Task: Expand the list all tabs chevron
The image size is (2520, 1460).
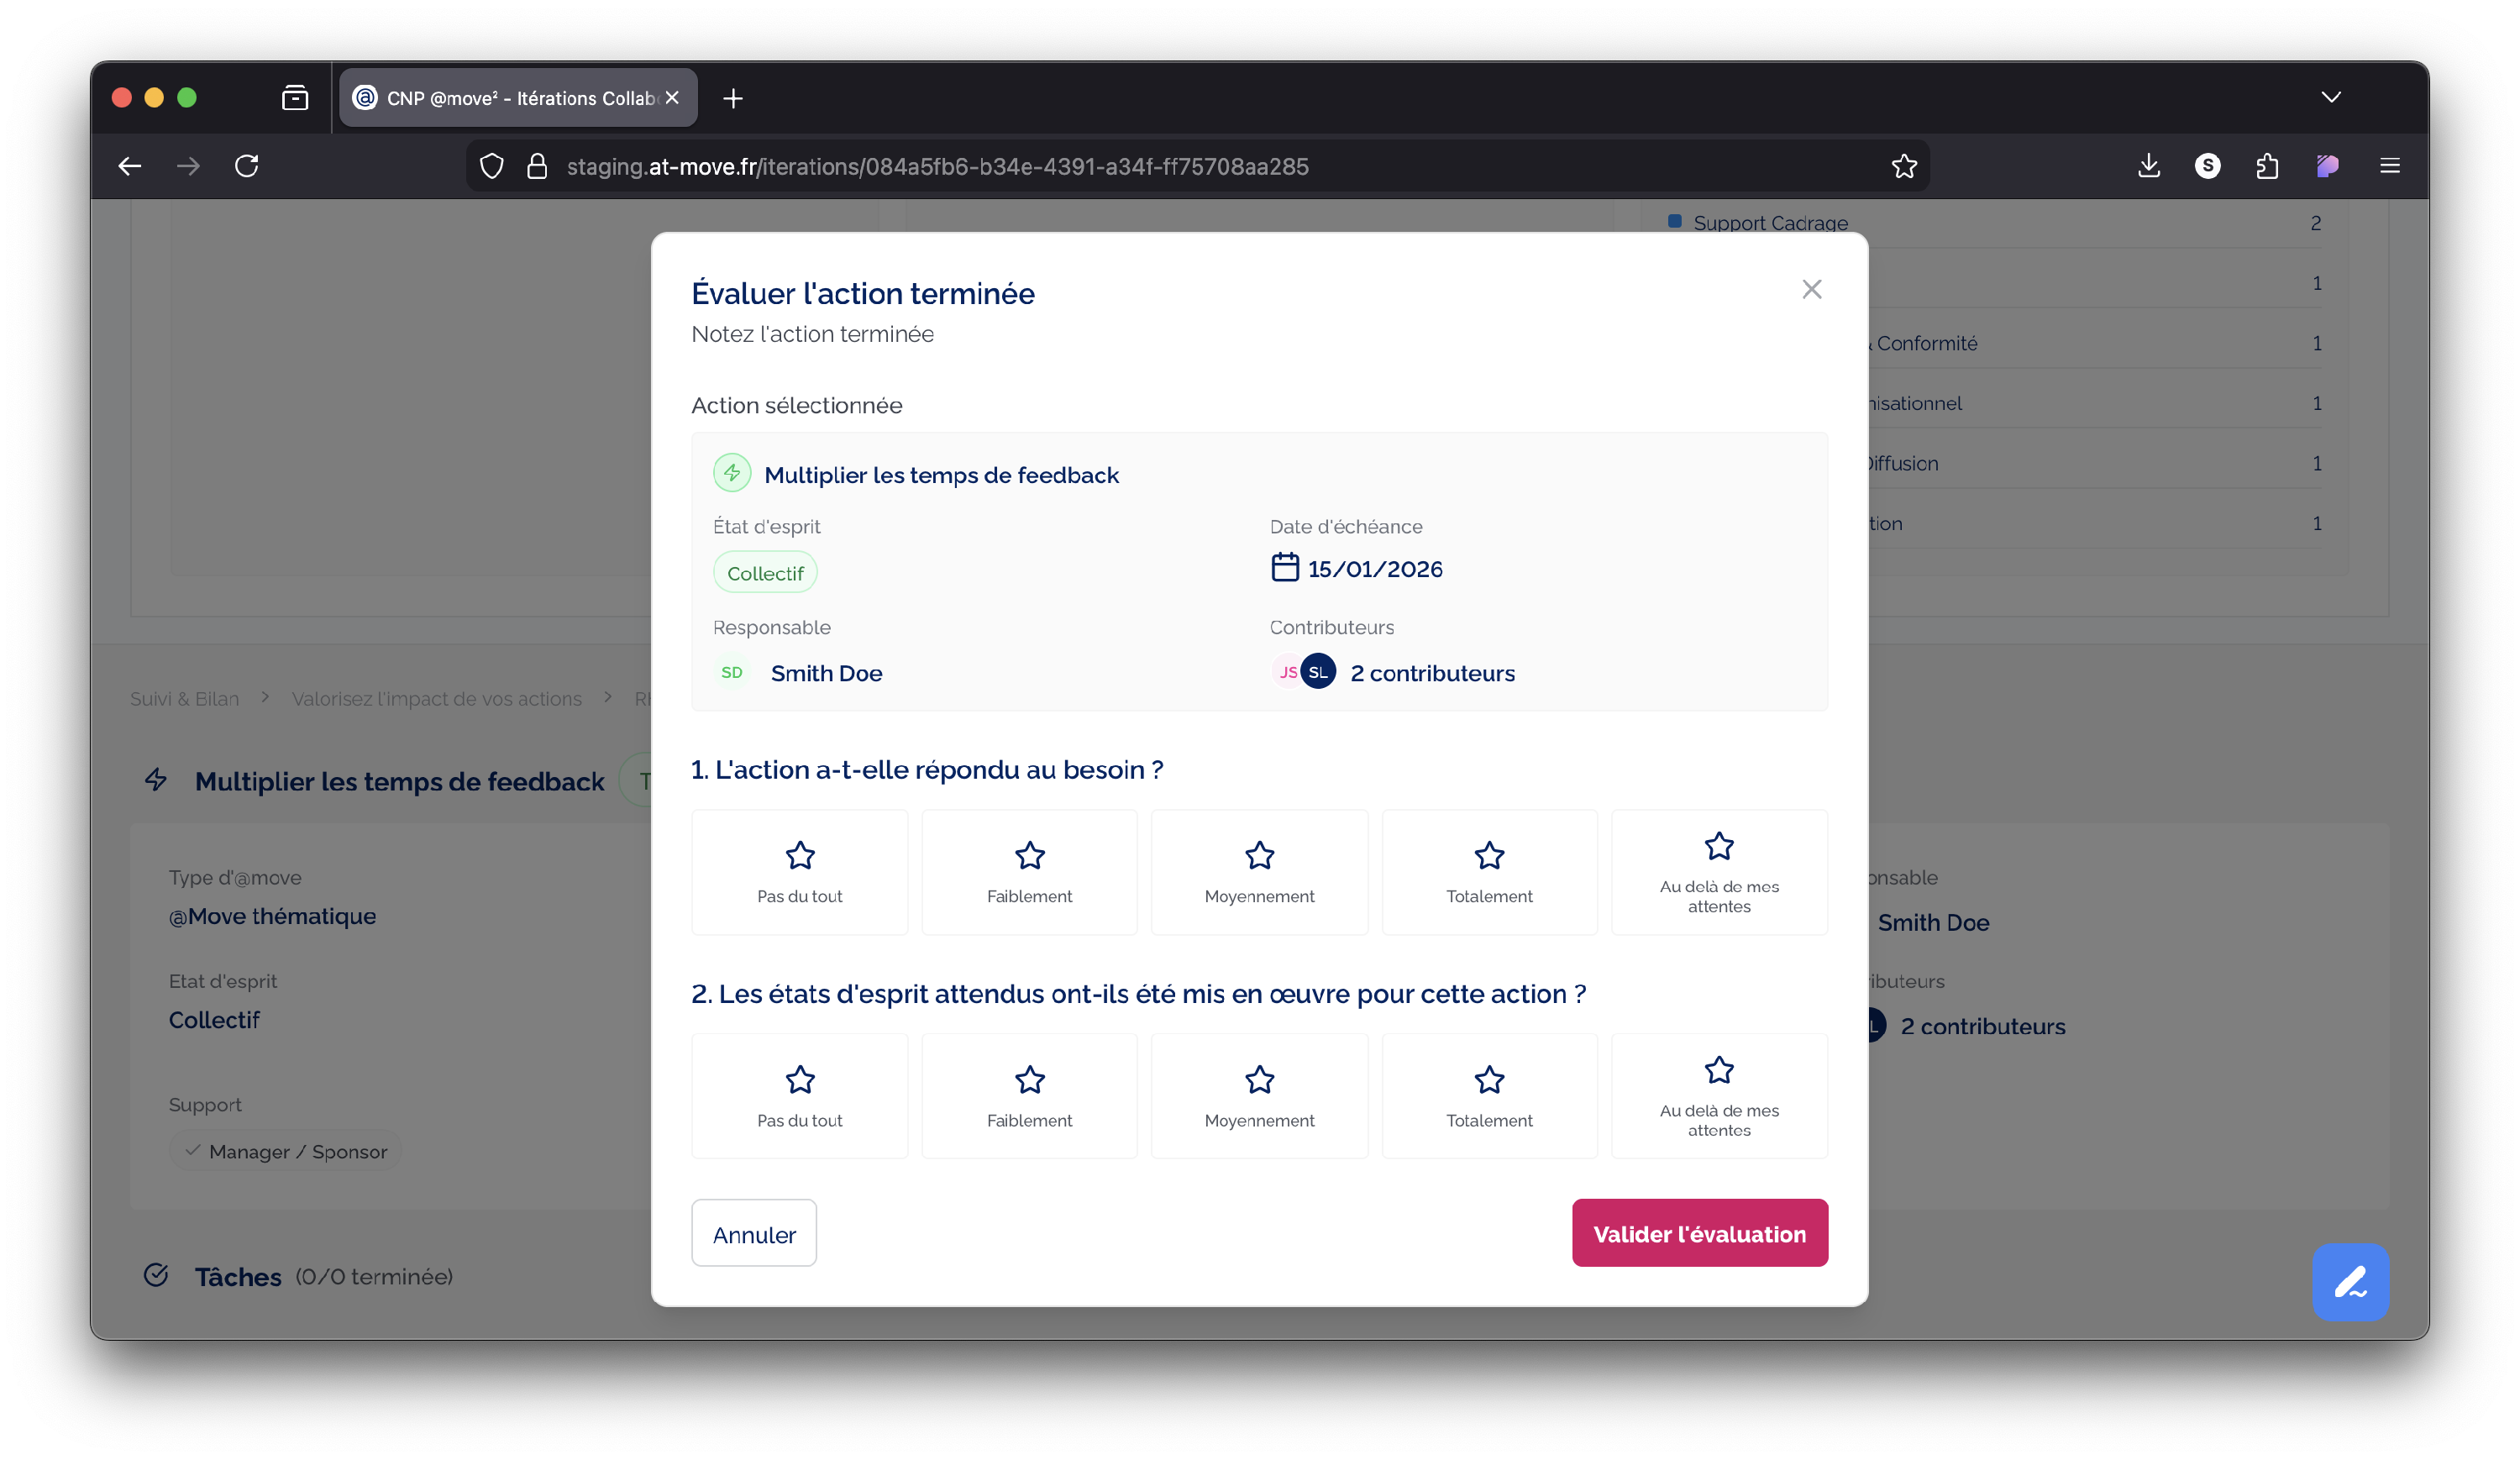Action: point(2331,97)
